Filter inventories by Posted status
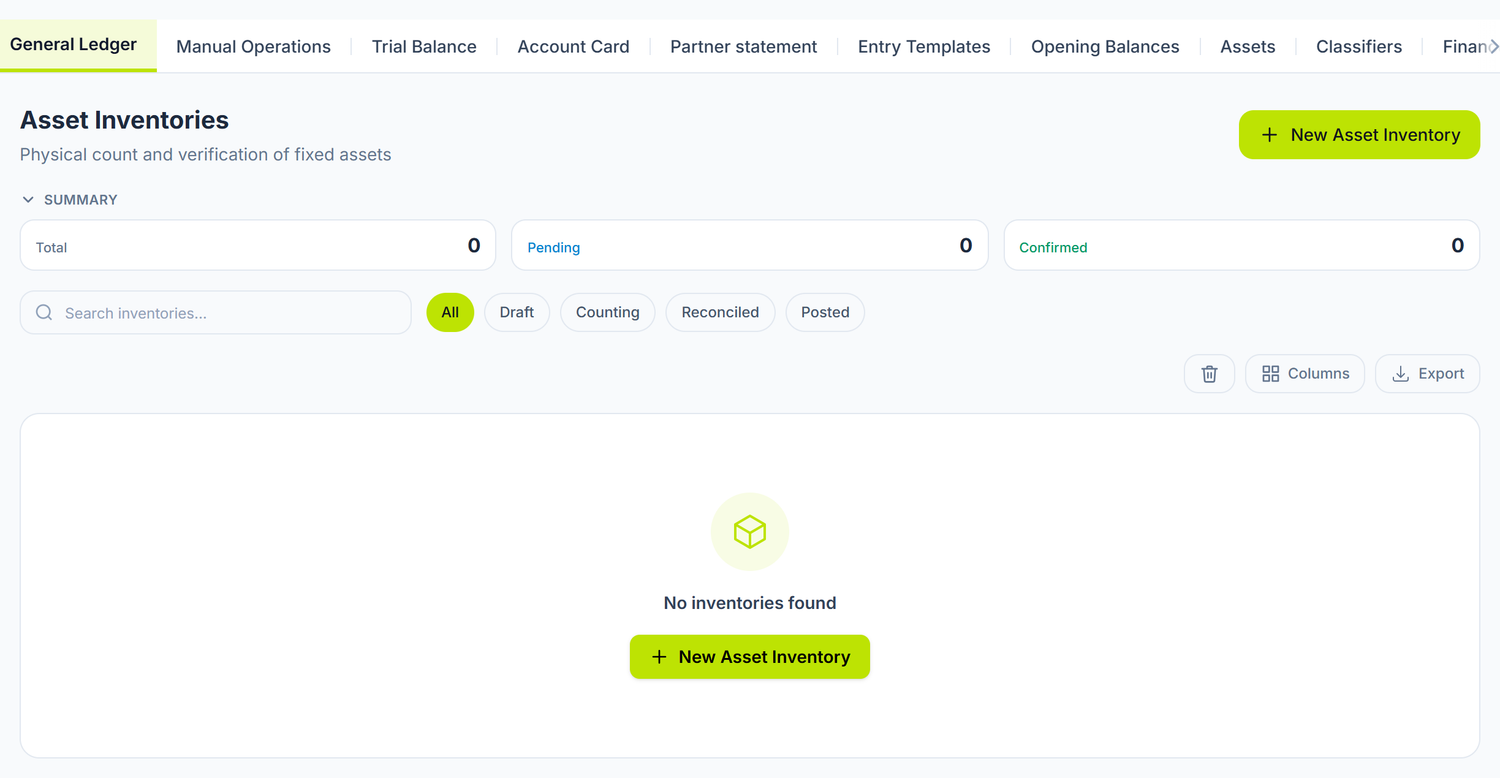The height and width of the screenshot is (778, 1500). tap(825, 312)
